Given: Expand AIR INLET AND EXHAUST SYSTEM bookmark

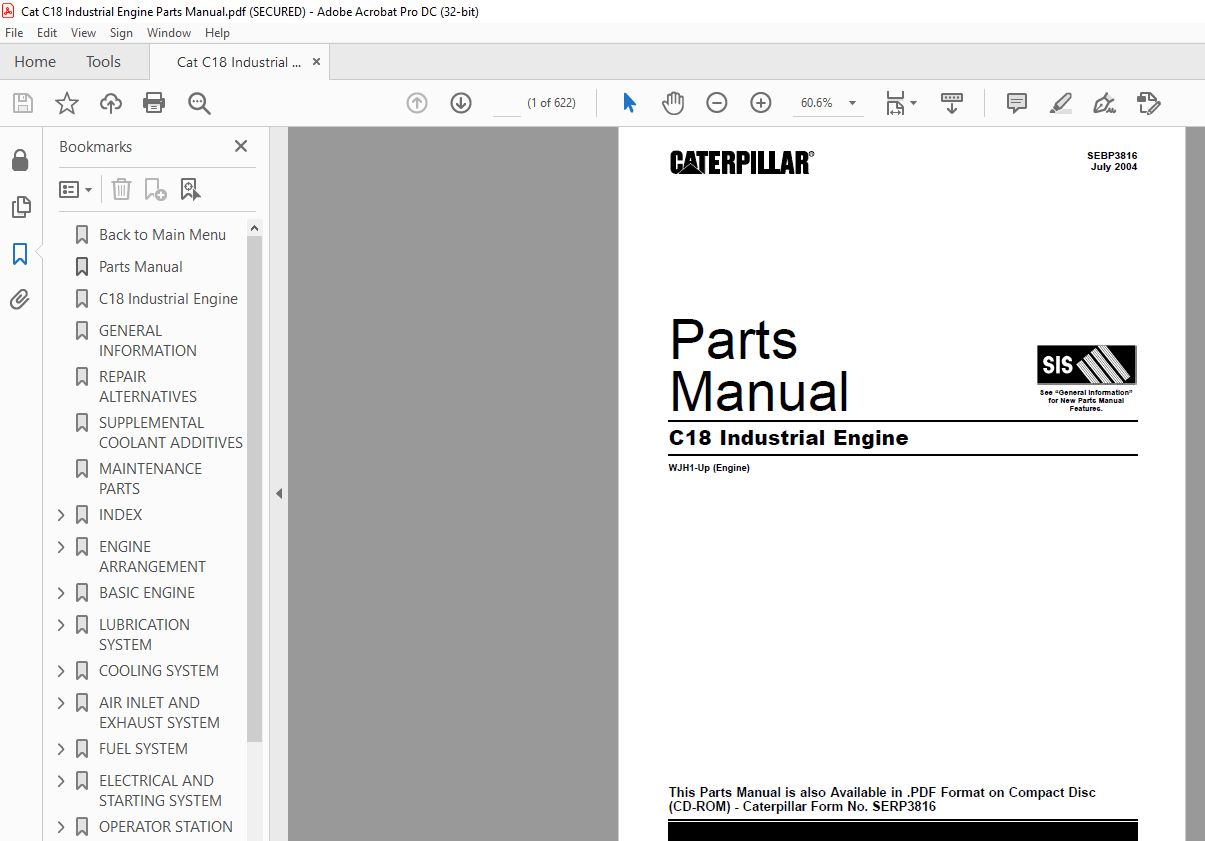Looking at the screenshot, I should pos(61,703).
